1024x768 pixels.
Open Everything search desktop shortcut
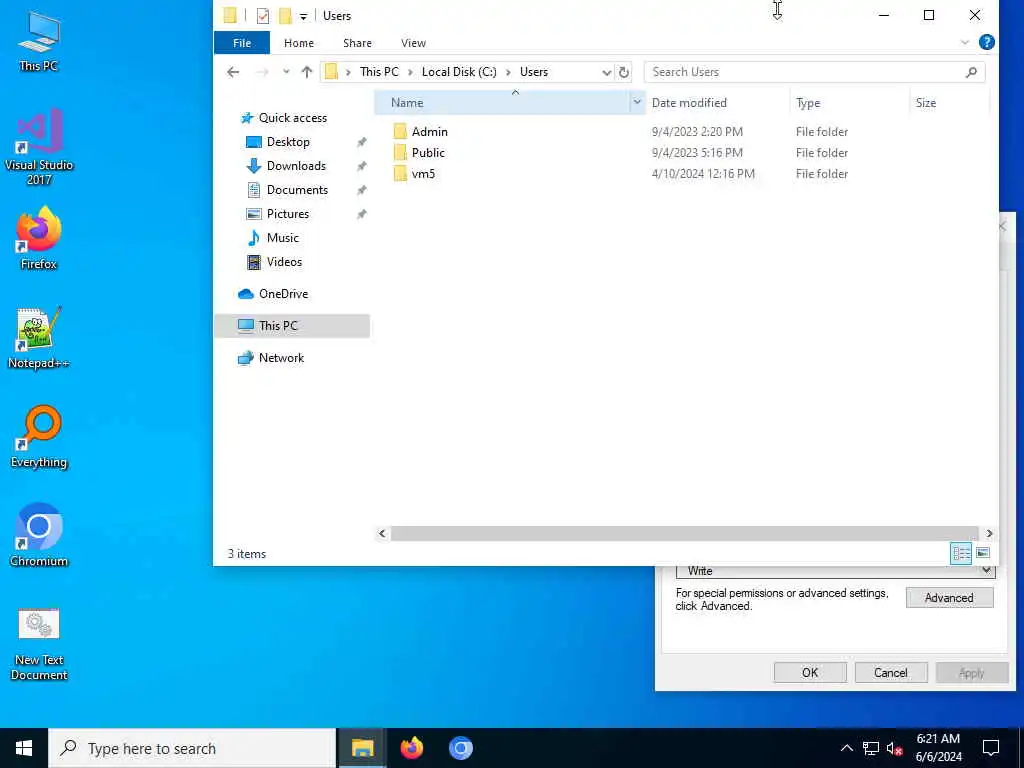tap(39, 437)
